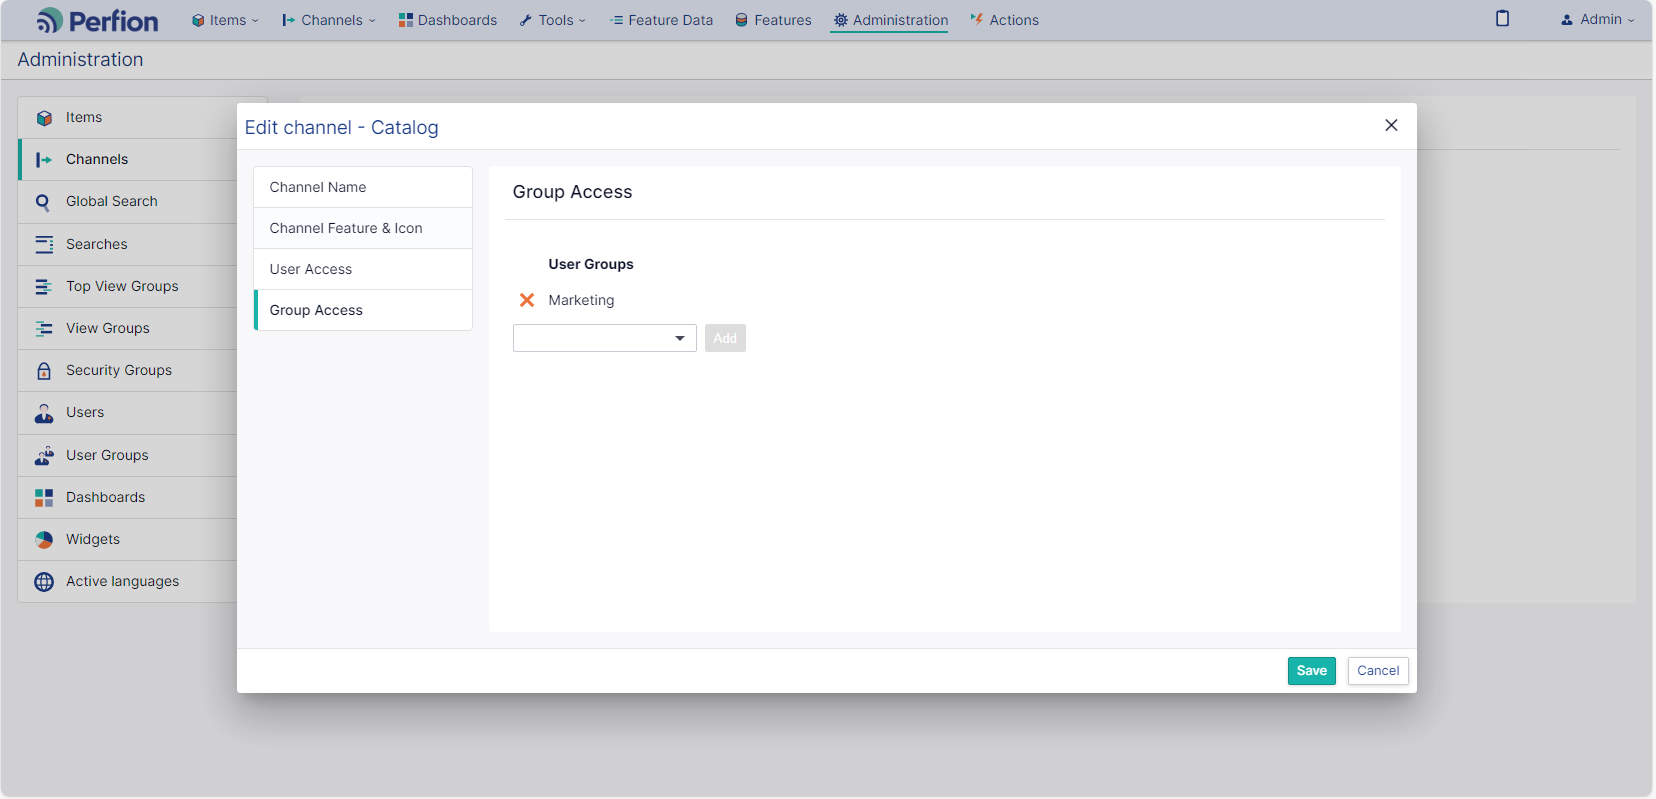
Task: Click the Marketing group name
Action: pos(581,300)
